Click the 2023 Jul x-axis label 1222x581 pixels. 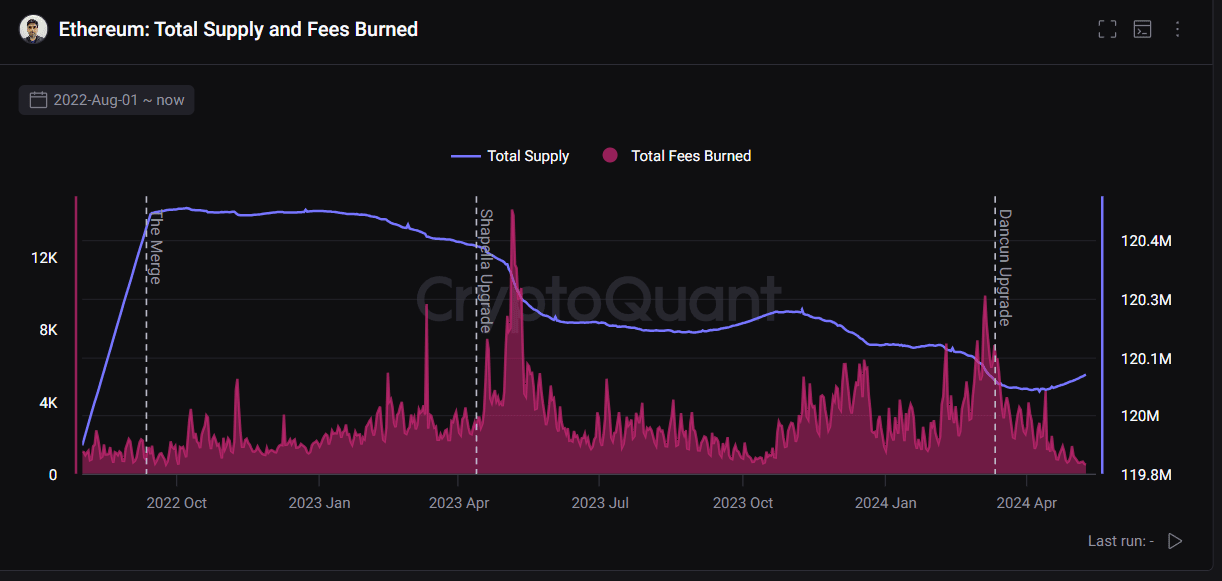click(x=602, y=503)
